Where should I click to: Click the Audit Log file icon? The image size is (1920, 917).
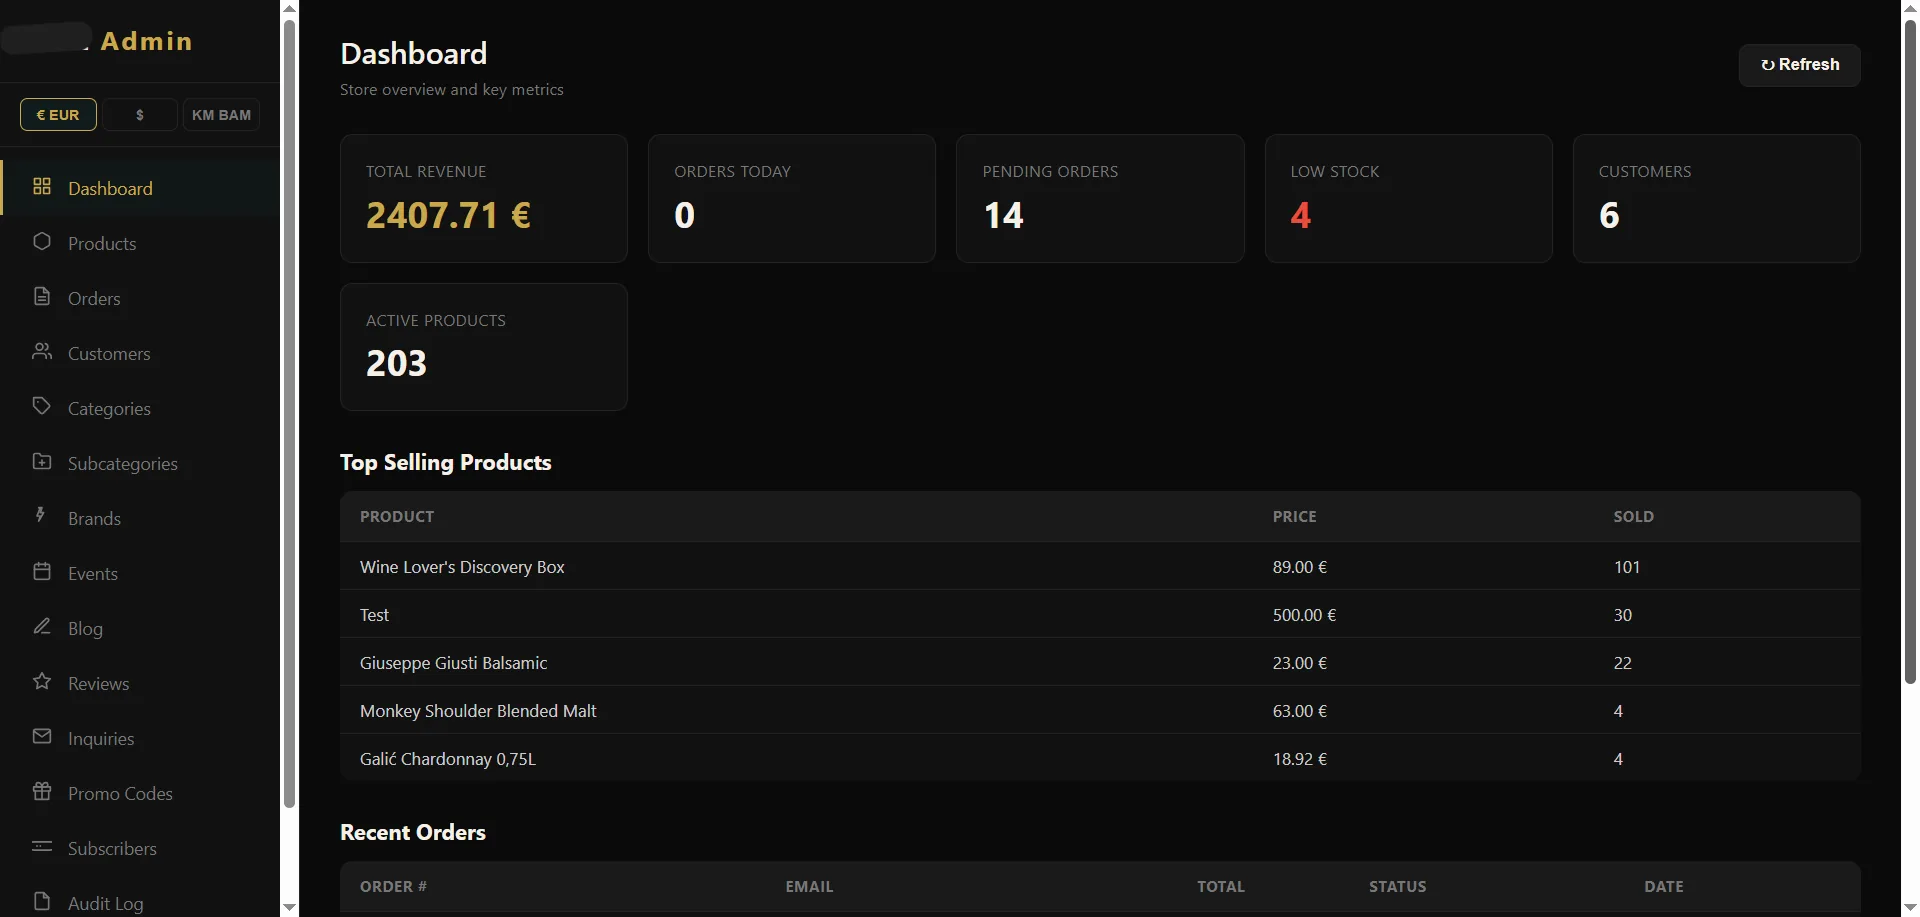click(42, 902)
